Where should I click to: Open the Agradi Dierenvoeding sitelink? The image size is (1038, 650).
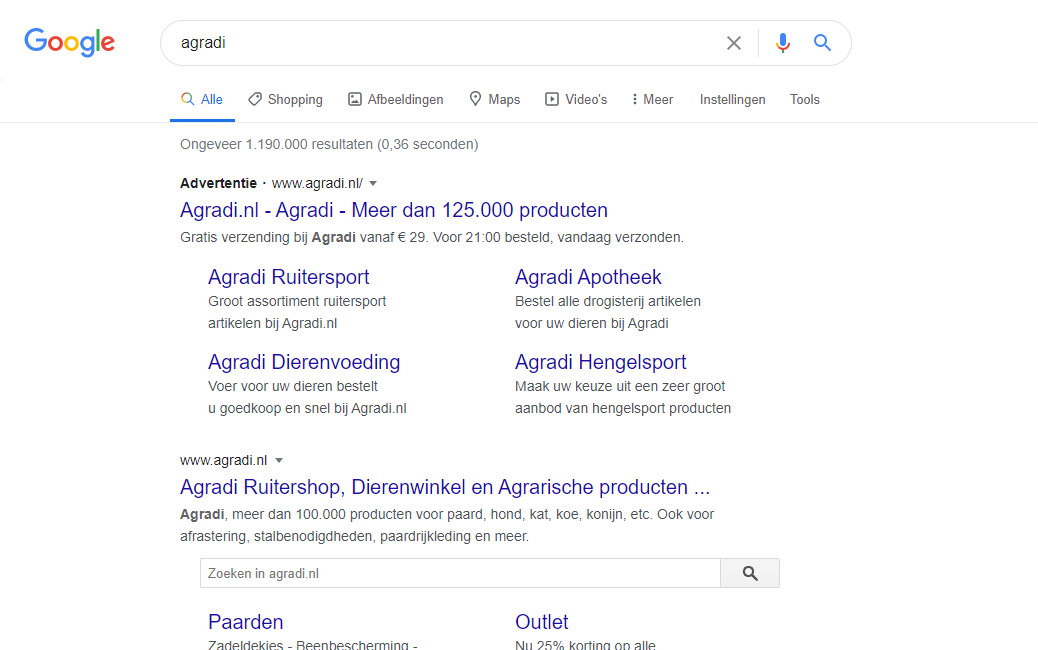point(304,362)
